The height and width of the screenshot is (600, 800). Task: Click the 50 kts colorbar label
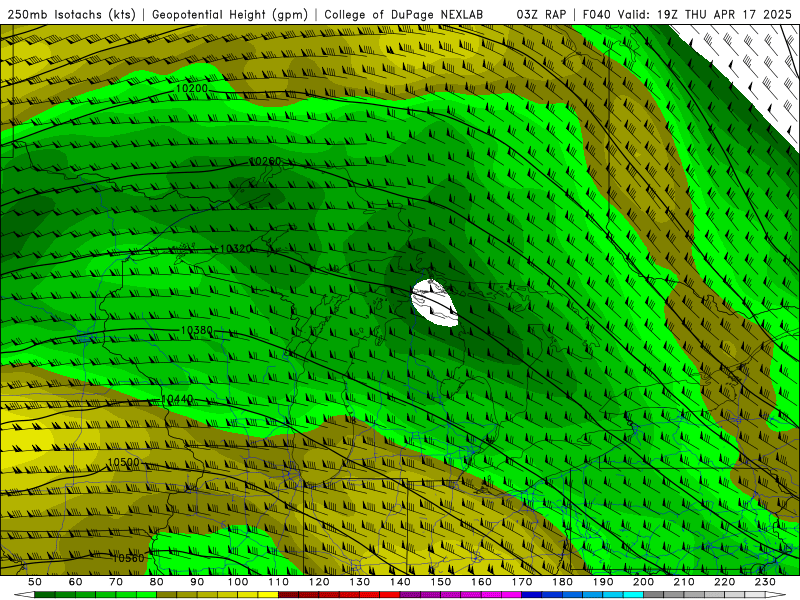click(35, 582)
